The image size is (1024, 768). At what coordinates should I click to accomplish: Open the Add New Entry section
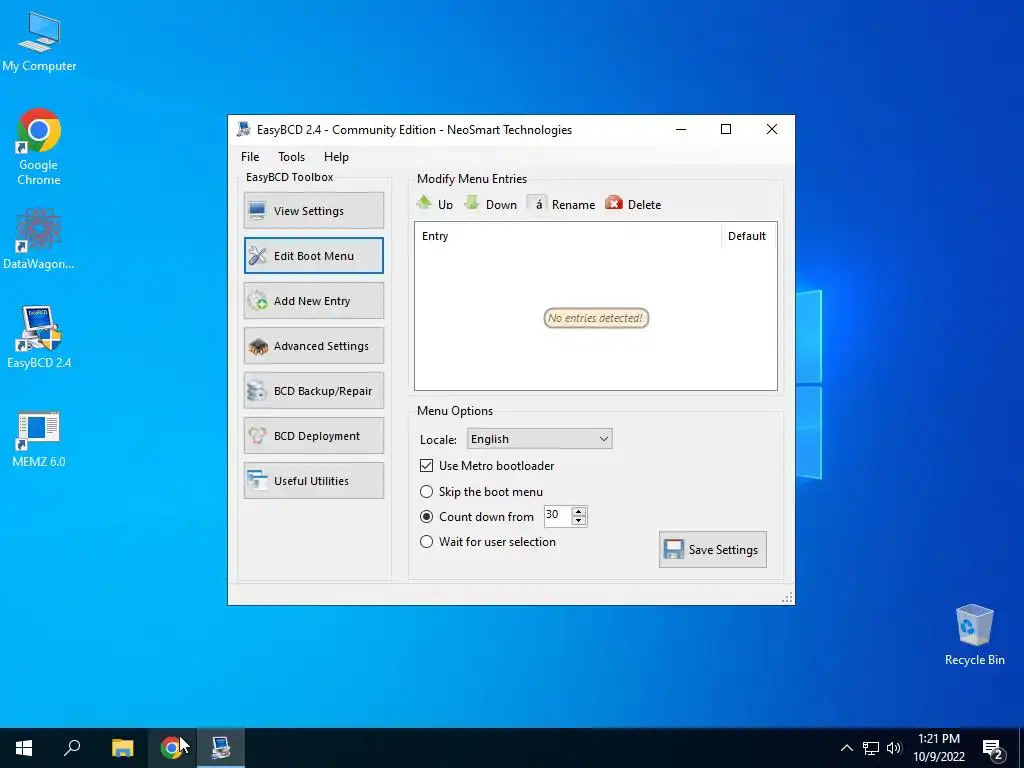pos(313,300)
